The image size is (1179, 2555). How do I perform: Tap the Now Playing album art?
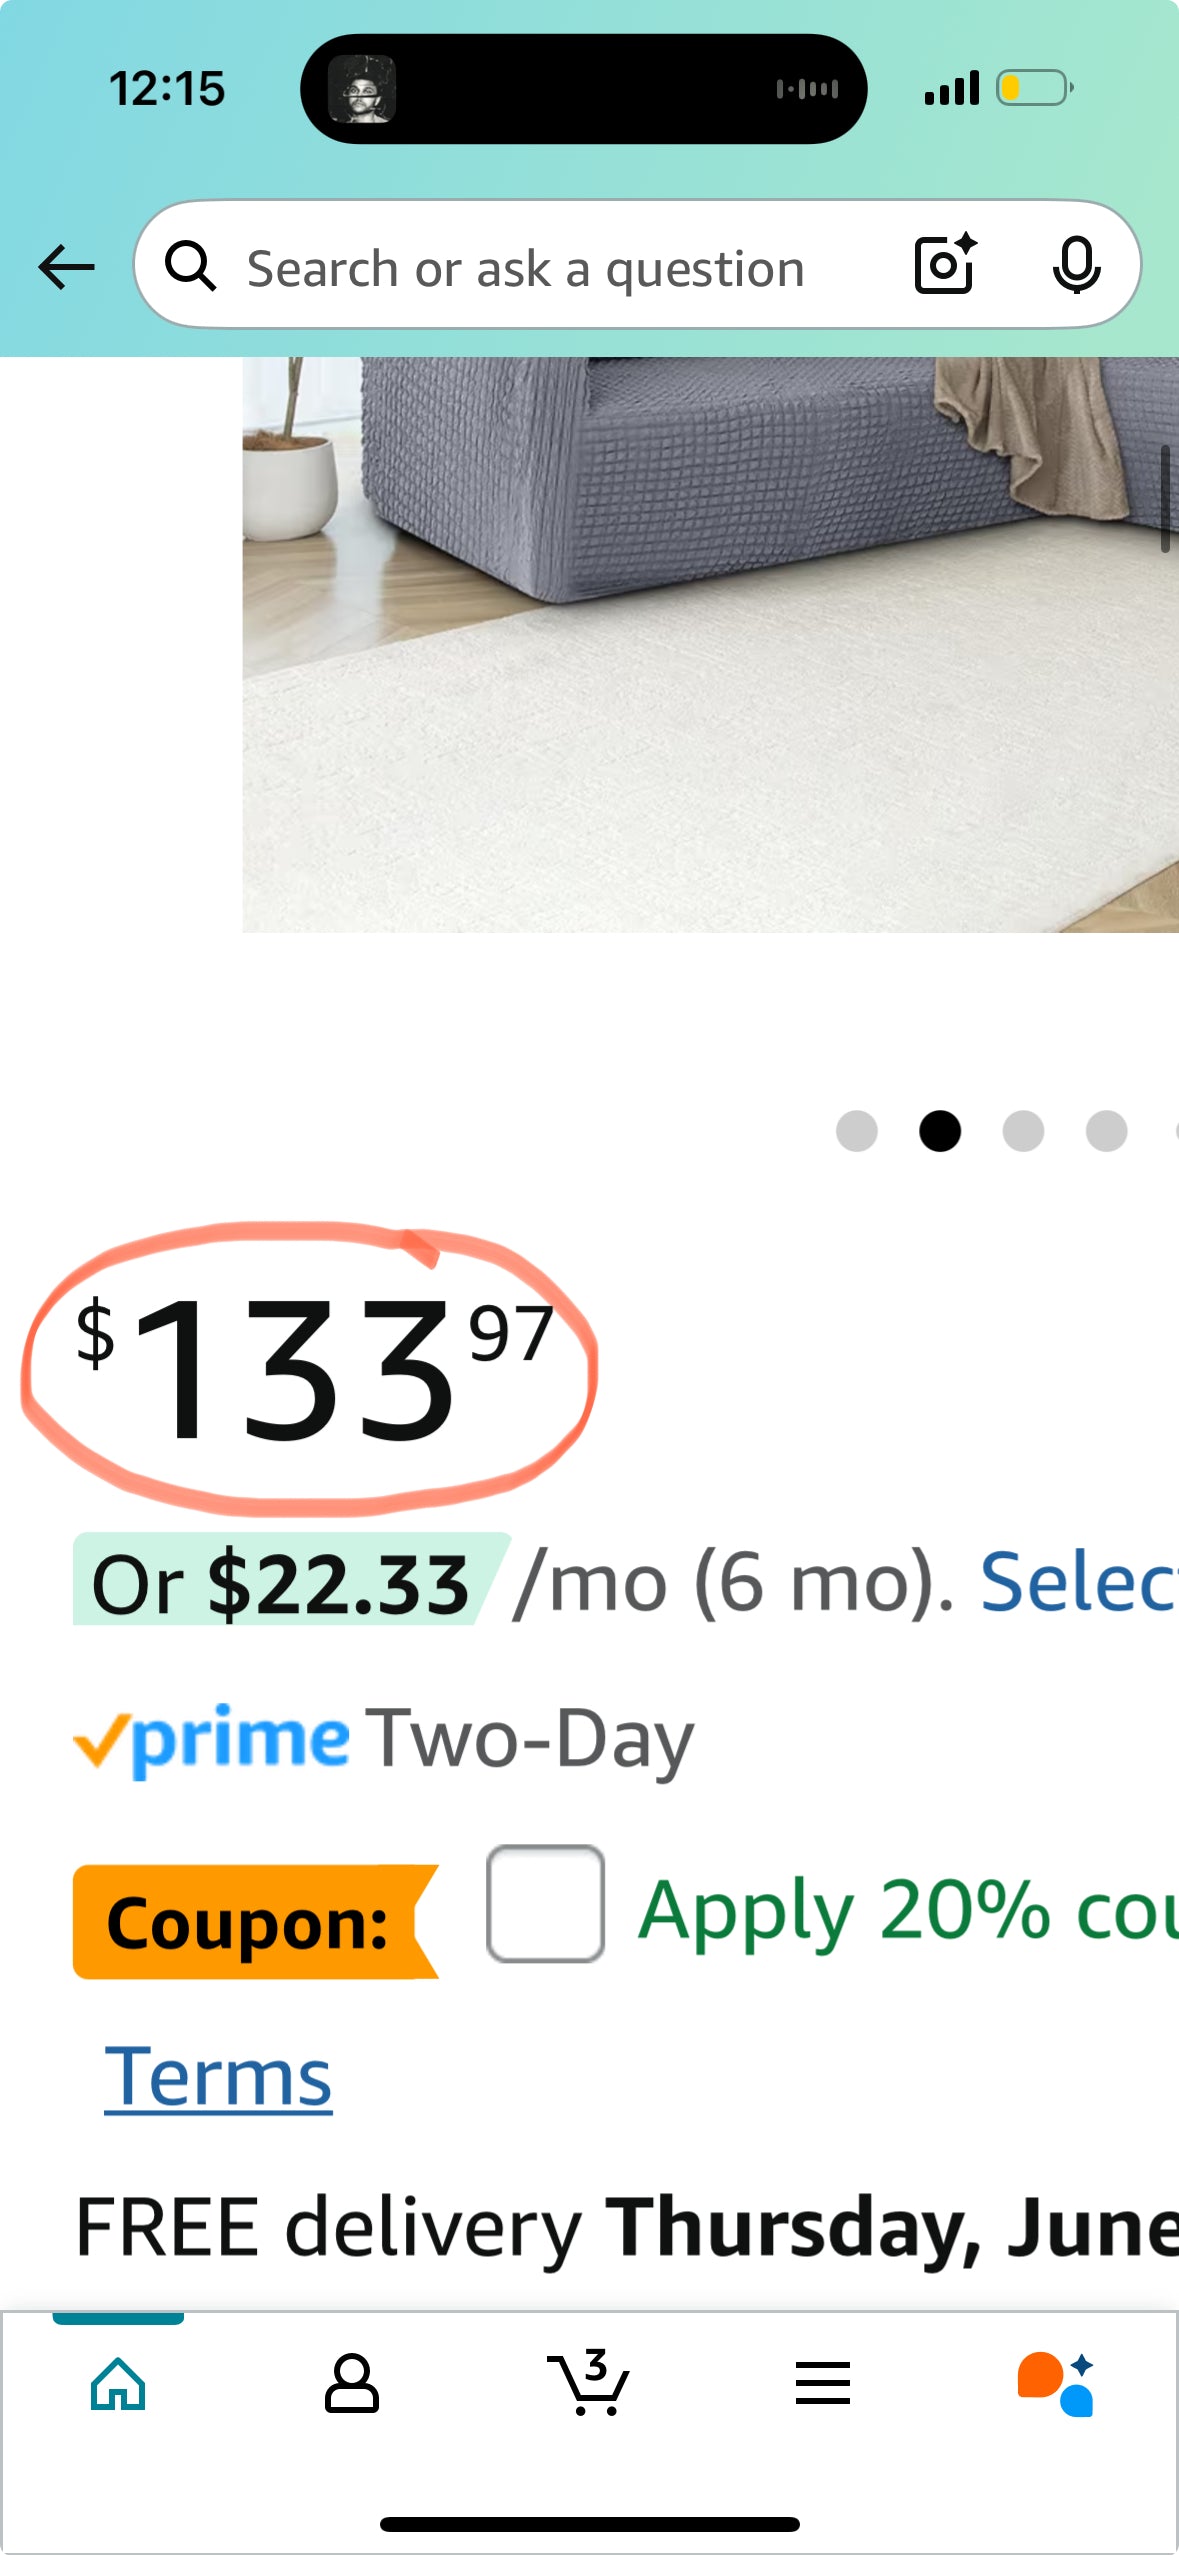[x=363, y=89]
